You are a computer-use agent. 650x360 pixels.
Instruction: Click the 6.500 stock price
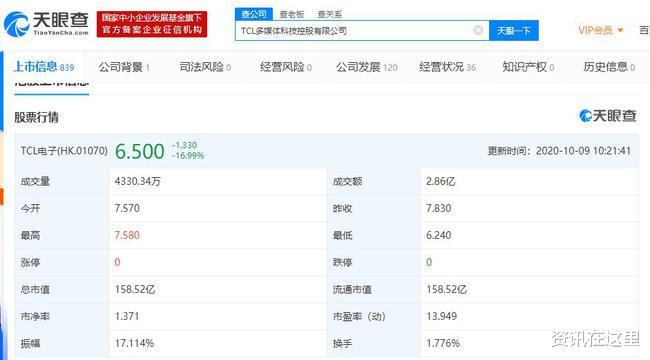140,151
